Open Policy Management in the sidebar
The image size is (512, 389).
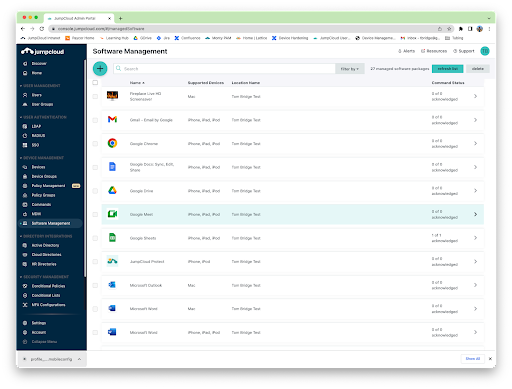point(48,186)
